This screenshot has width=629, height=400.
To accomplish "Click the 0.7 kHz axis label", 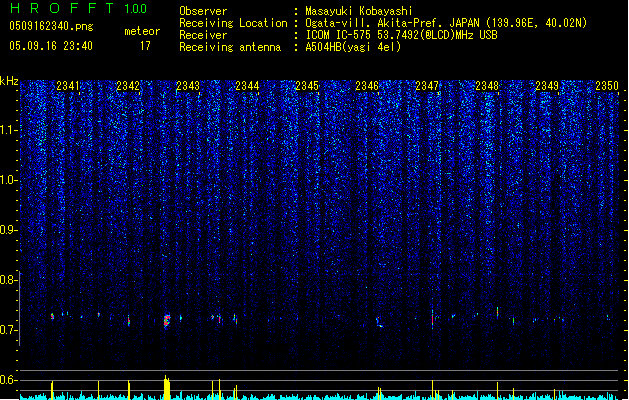I will point(9,330).
